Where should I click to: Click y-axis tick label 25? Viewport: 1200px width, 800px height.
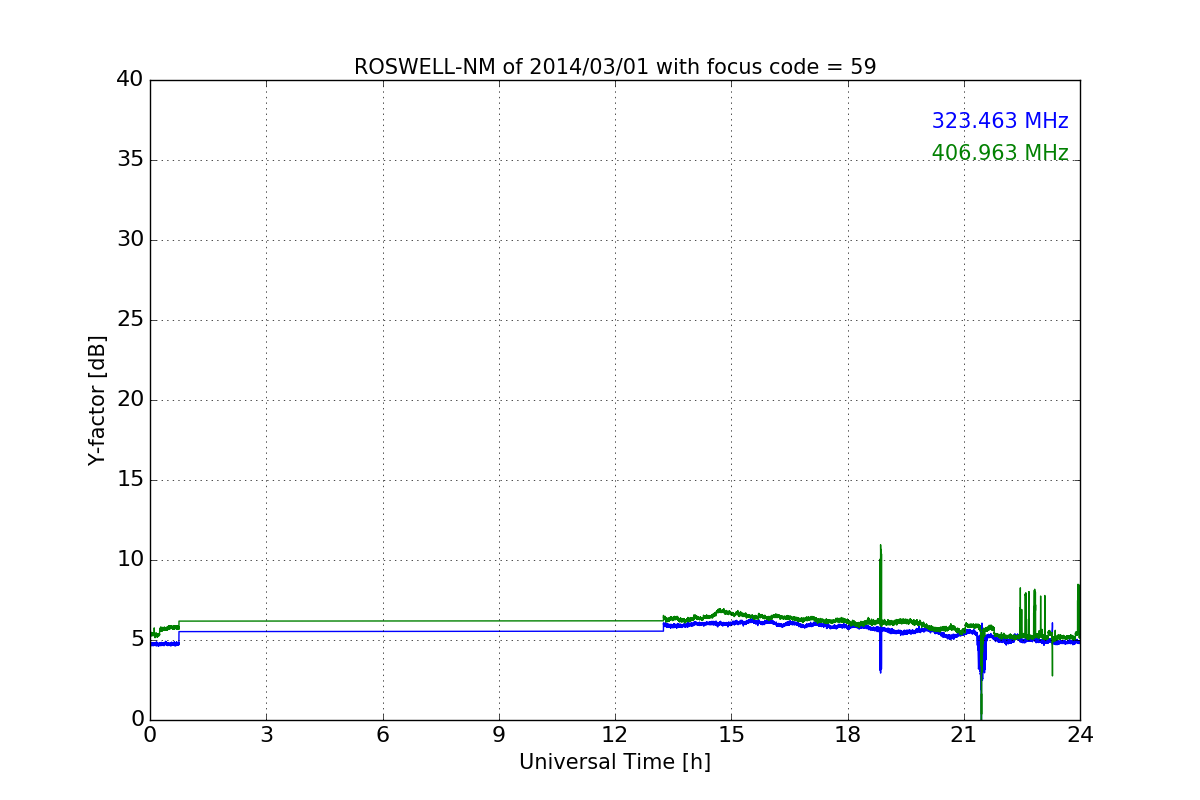pyautogui.click(x=130, y=320)
